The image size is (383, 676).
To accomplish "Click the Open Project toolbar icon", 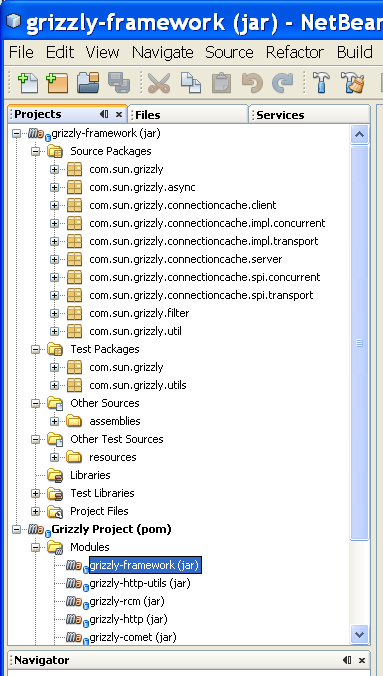I will pyautogui.click(x=88, y=82).
